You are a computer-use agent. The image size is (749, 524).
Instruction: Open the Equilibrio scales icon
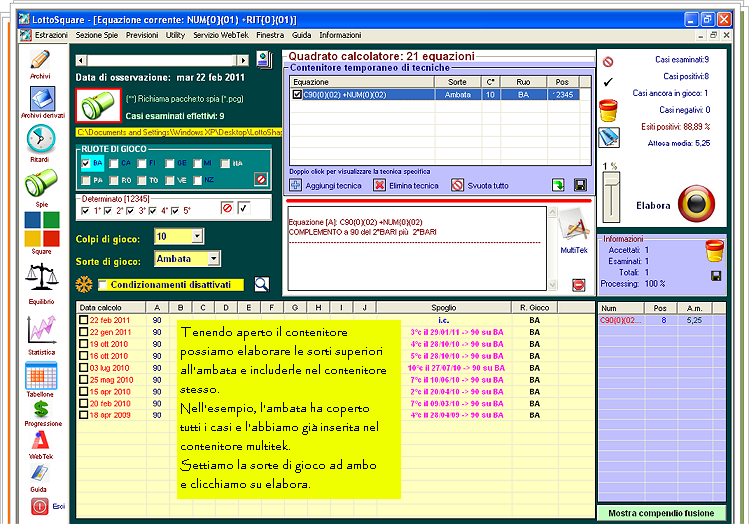(42, 278)
